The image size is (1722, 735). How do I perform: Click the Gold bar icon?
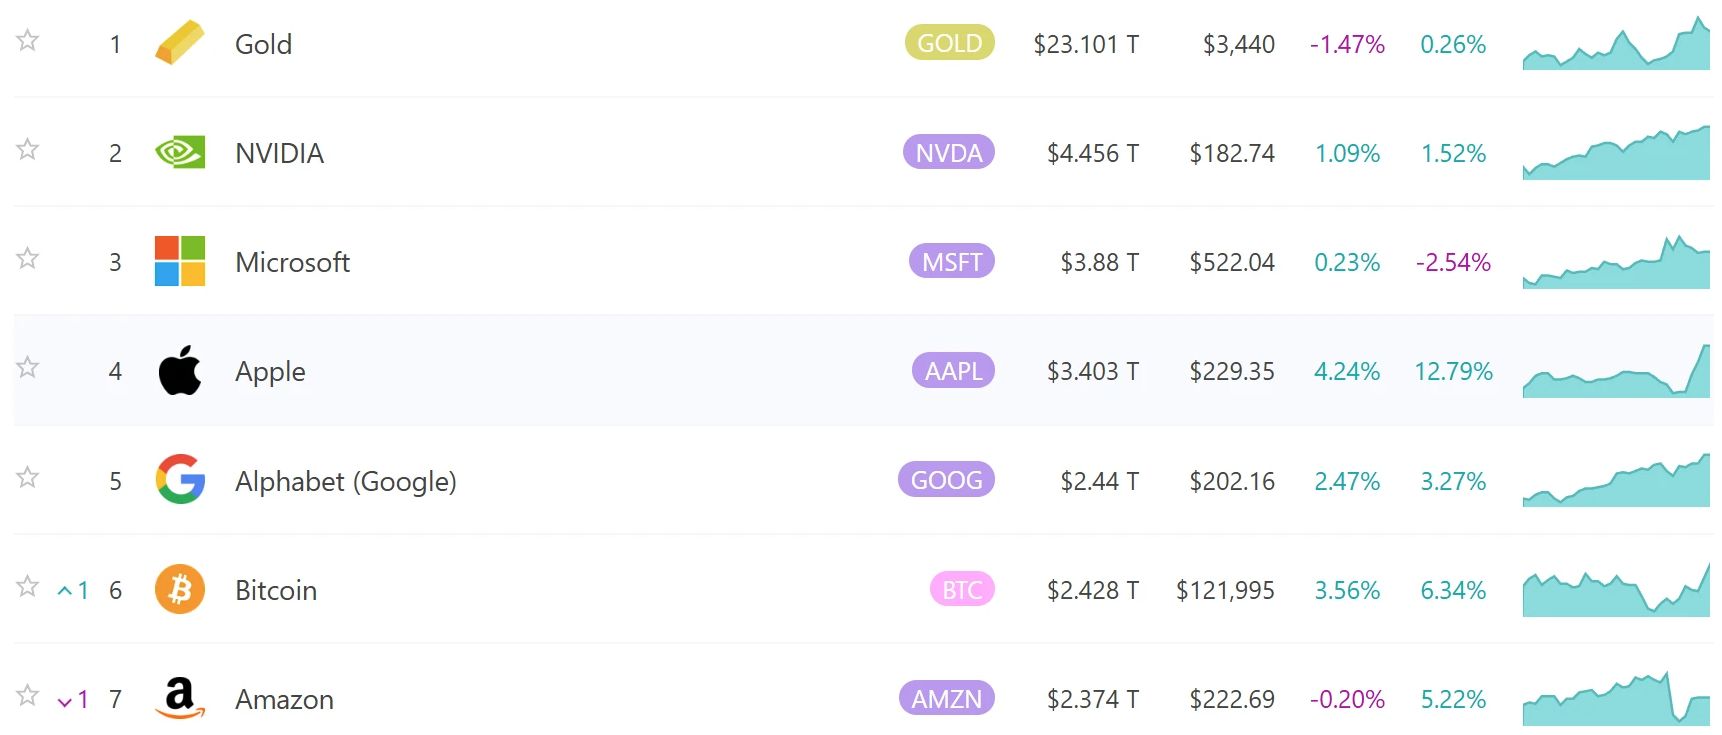(180, 44)
